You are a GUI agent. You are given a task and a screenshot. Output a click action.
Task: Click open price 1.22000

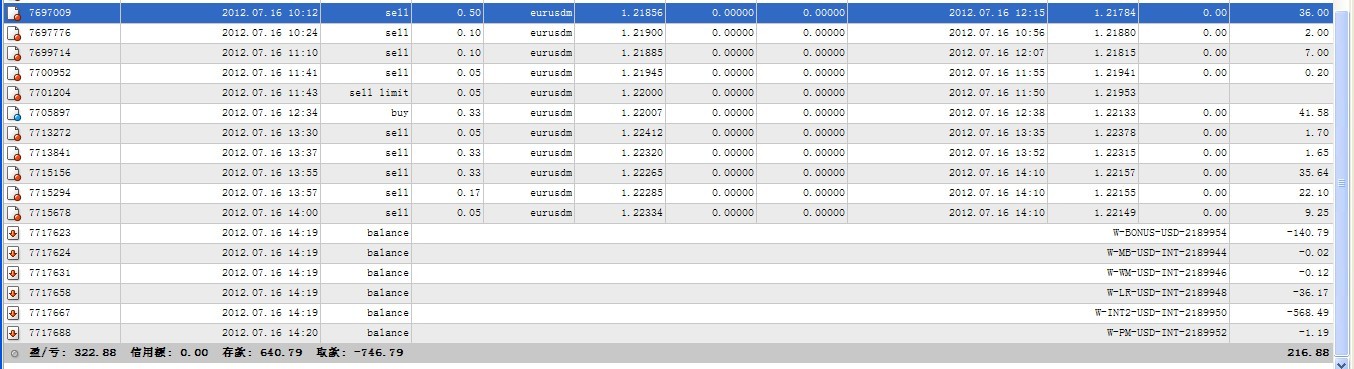coord(642,93)
